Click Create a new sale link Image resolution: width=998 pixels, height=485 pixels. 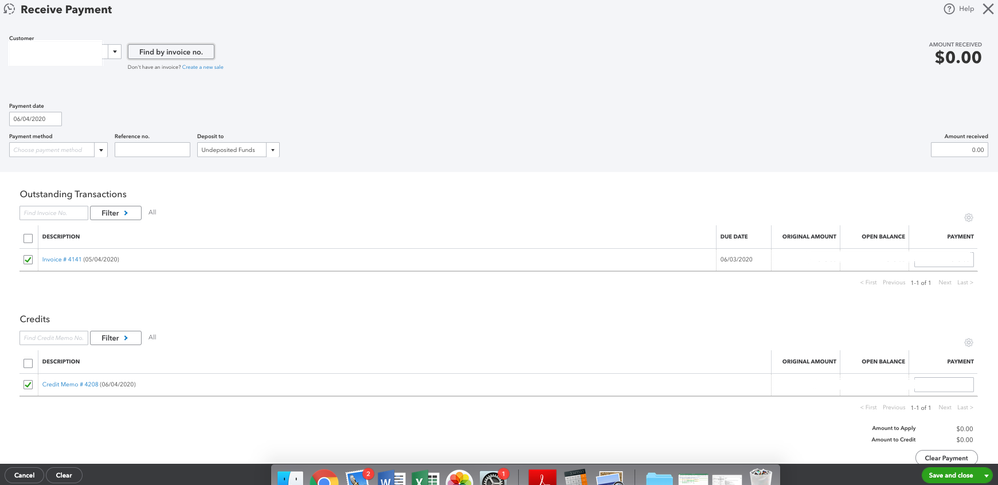(x=202, y=67)
